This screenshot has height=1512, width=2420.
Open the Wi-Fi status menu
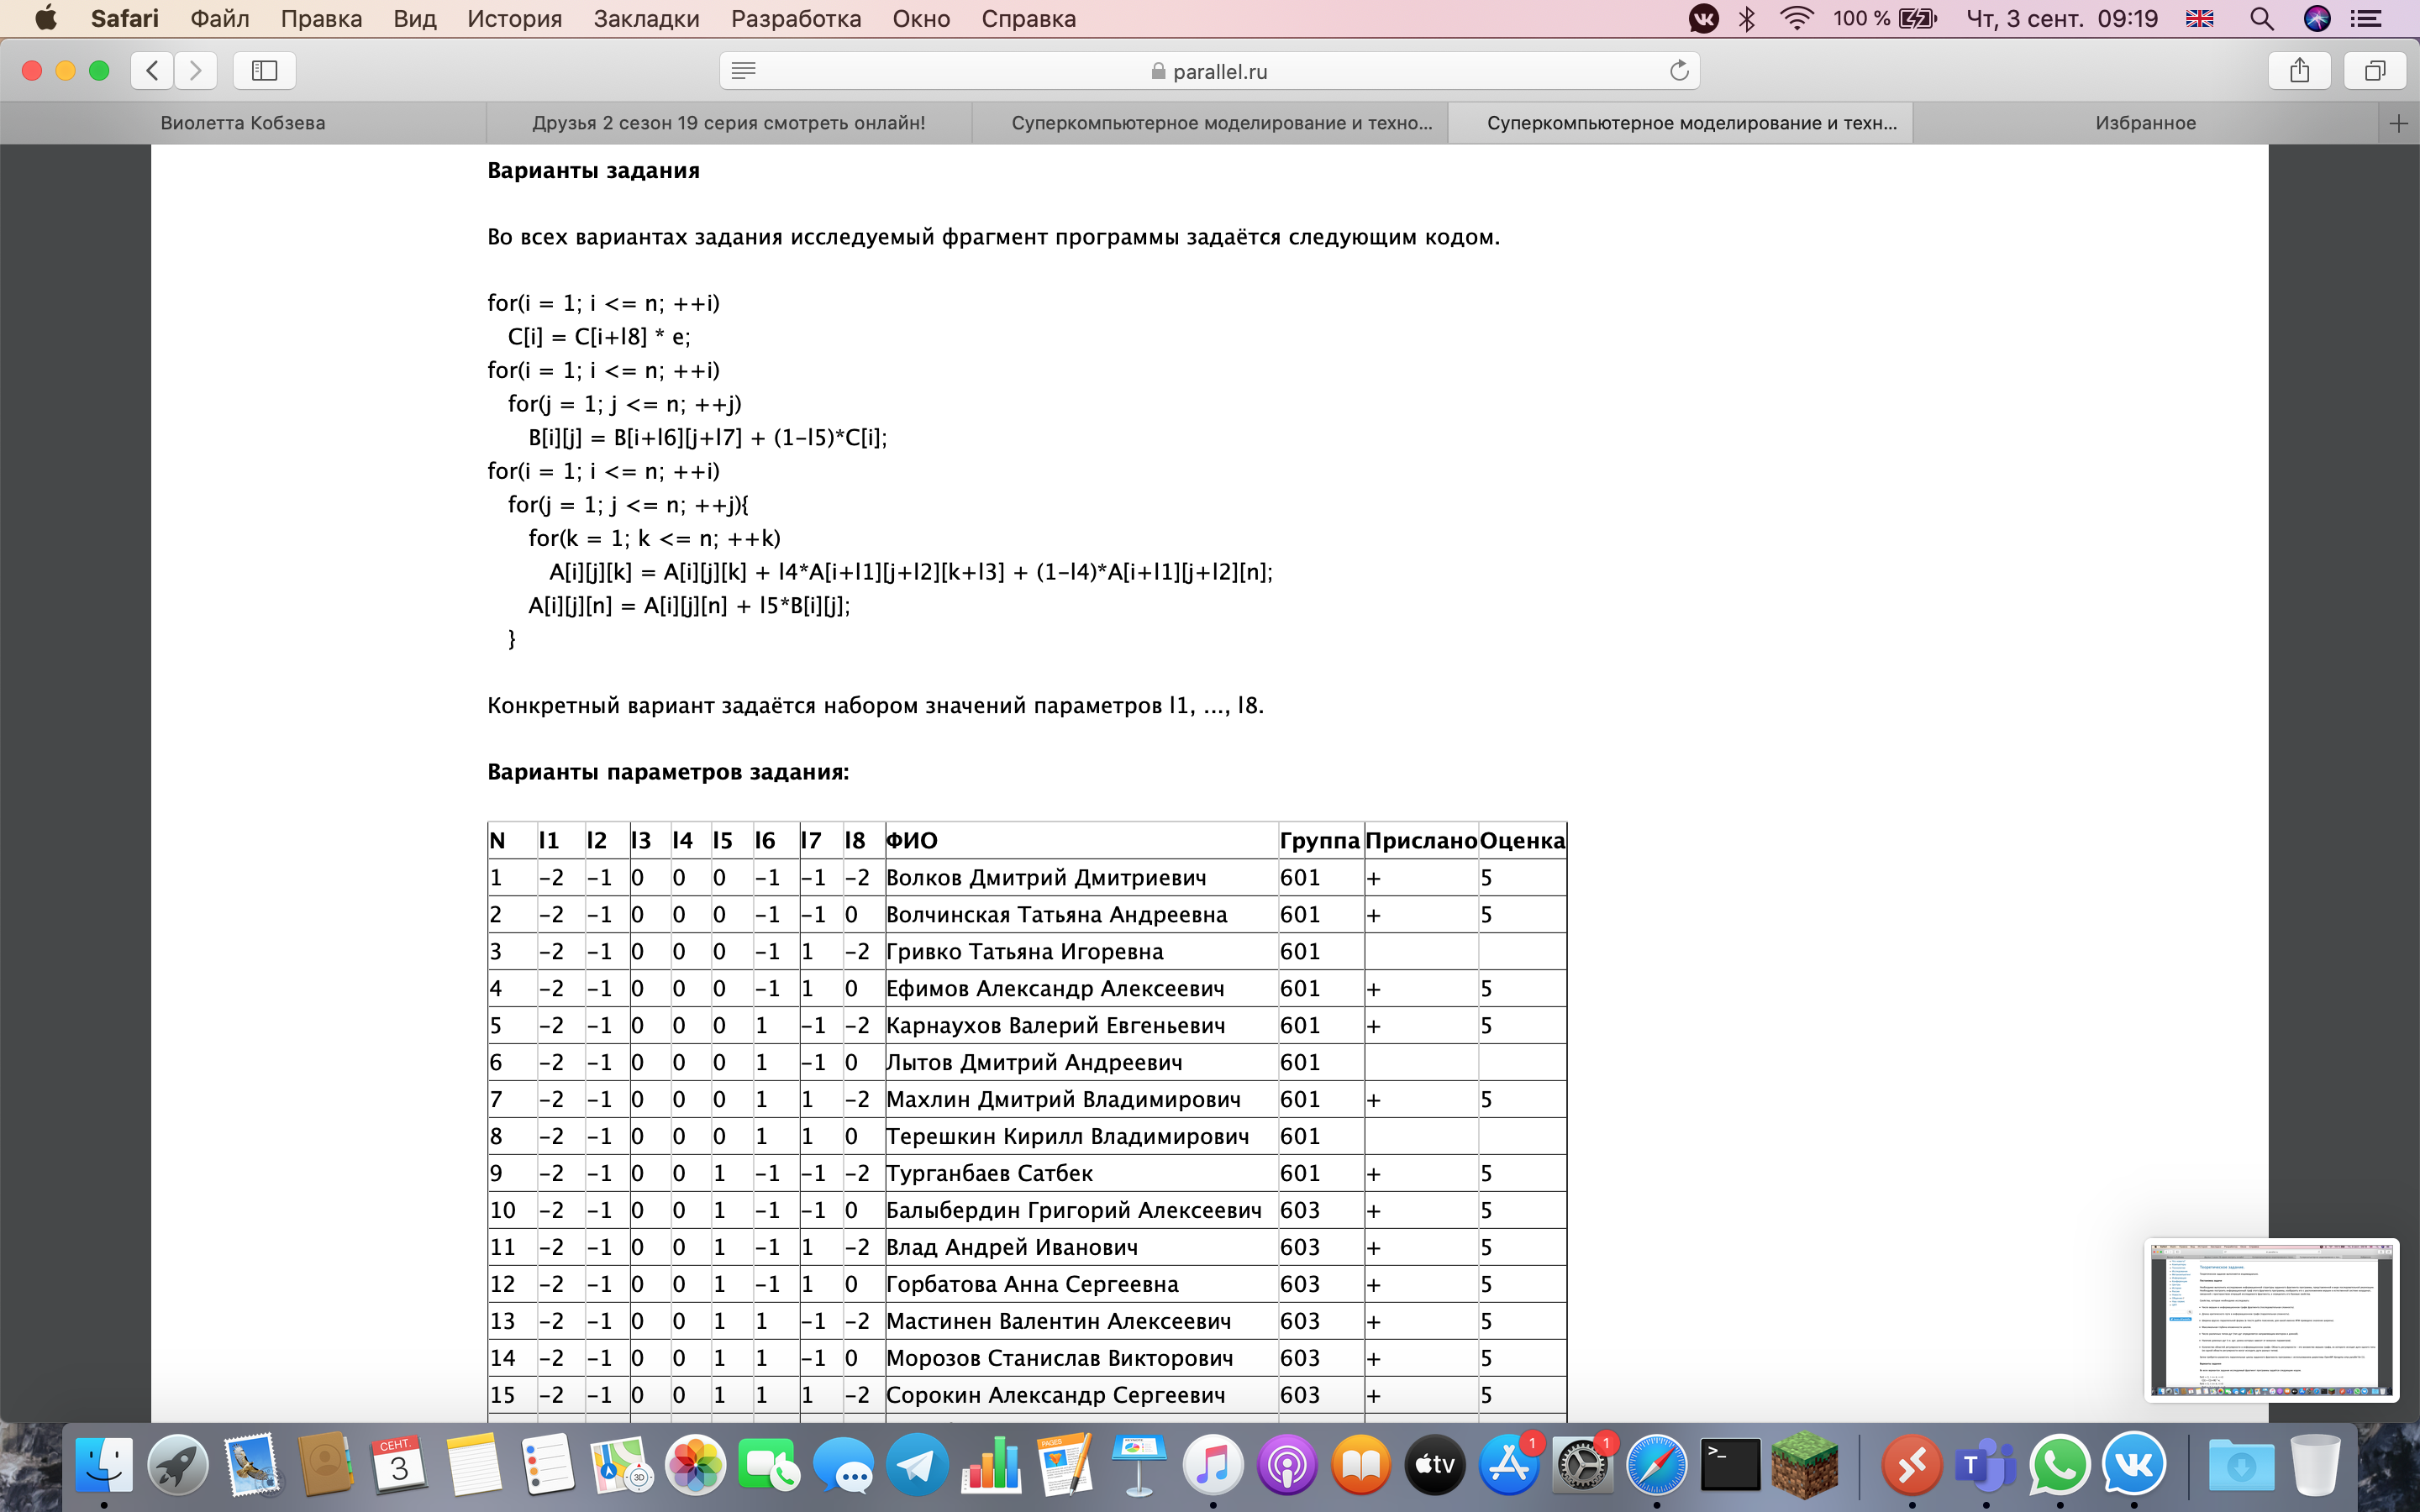click(1797, 18)
